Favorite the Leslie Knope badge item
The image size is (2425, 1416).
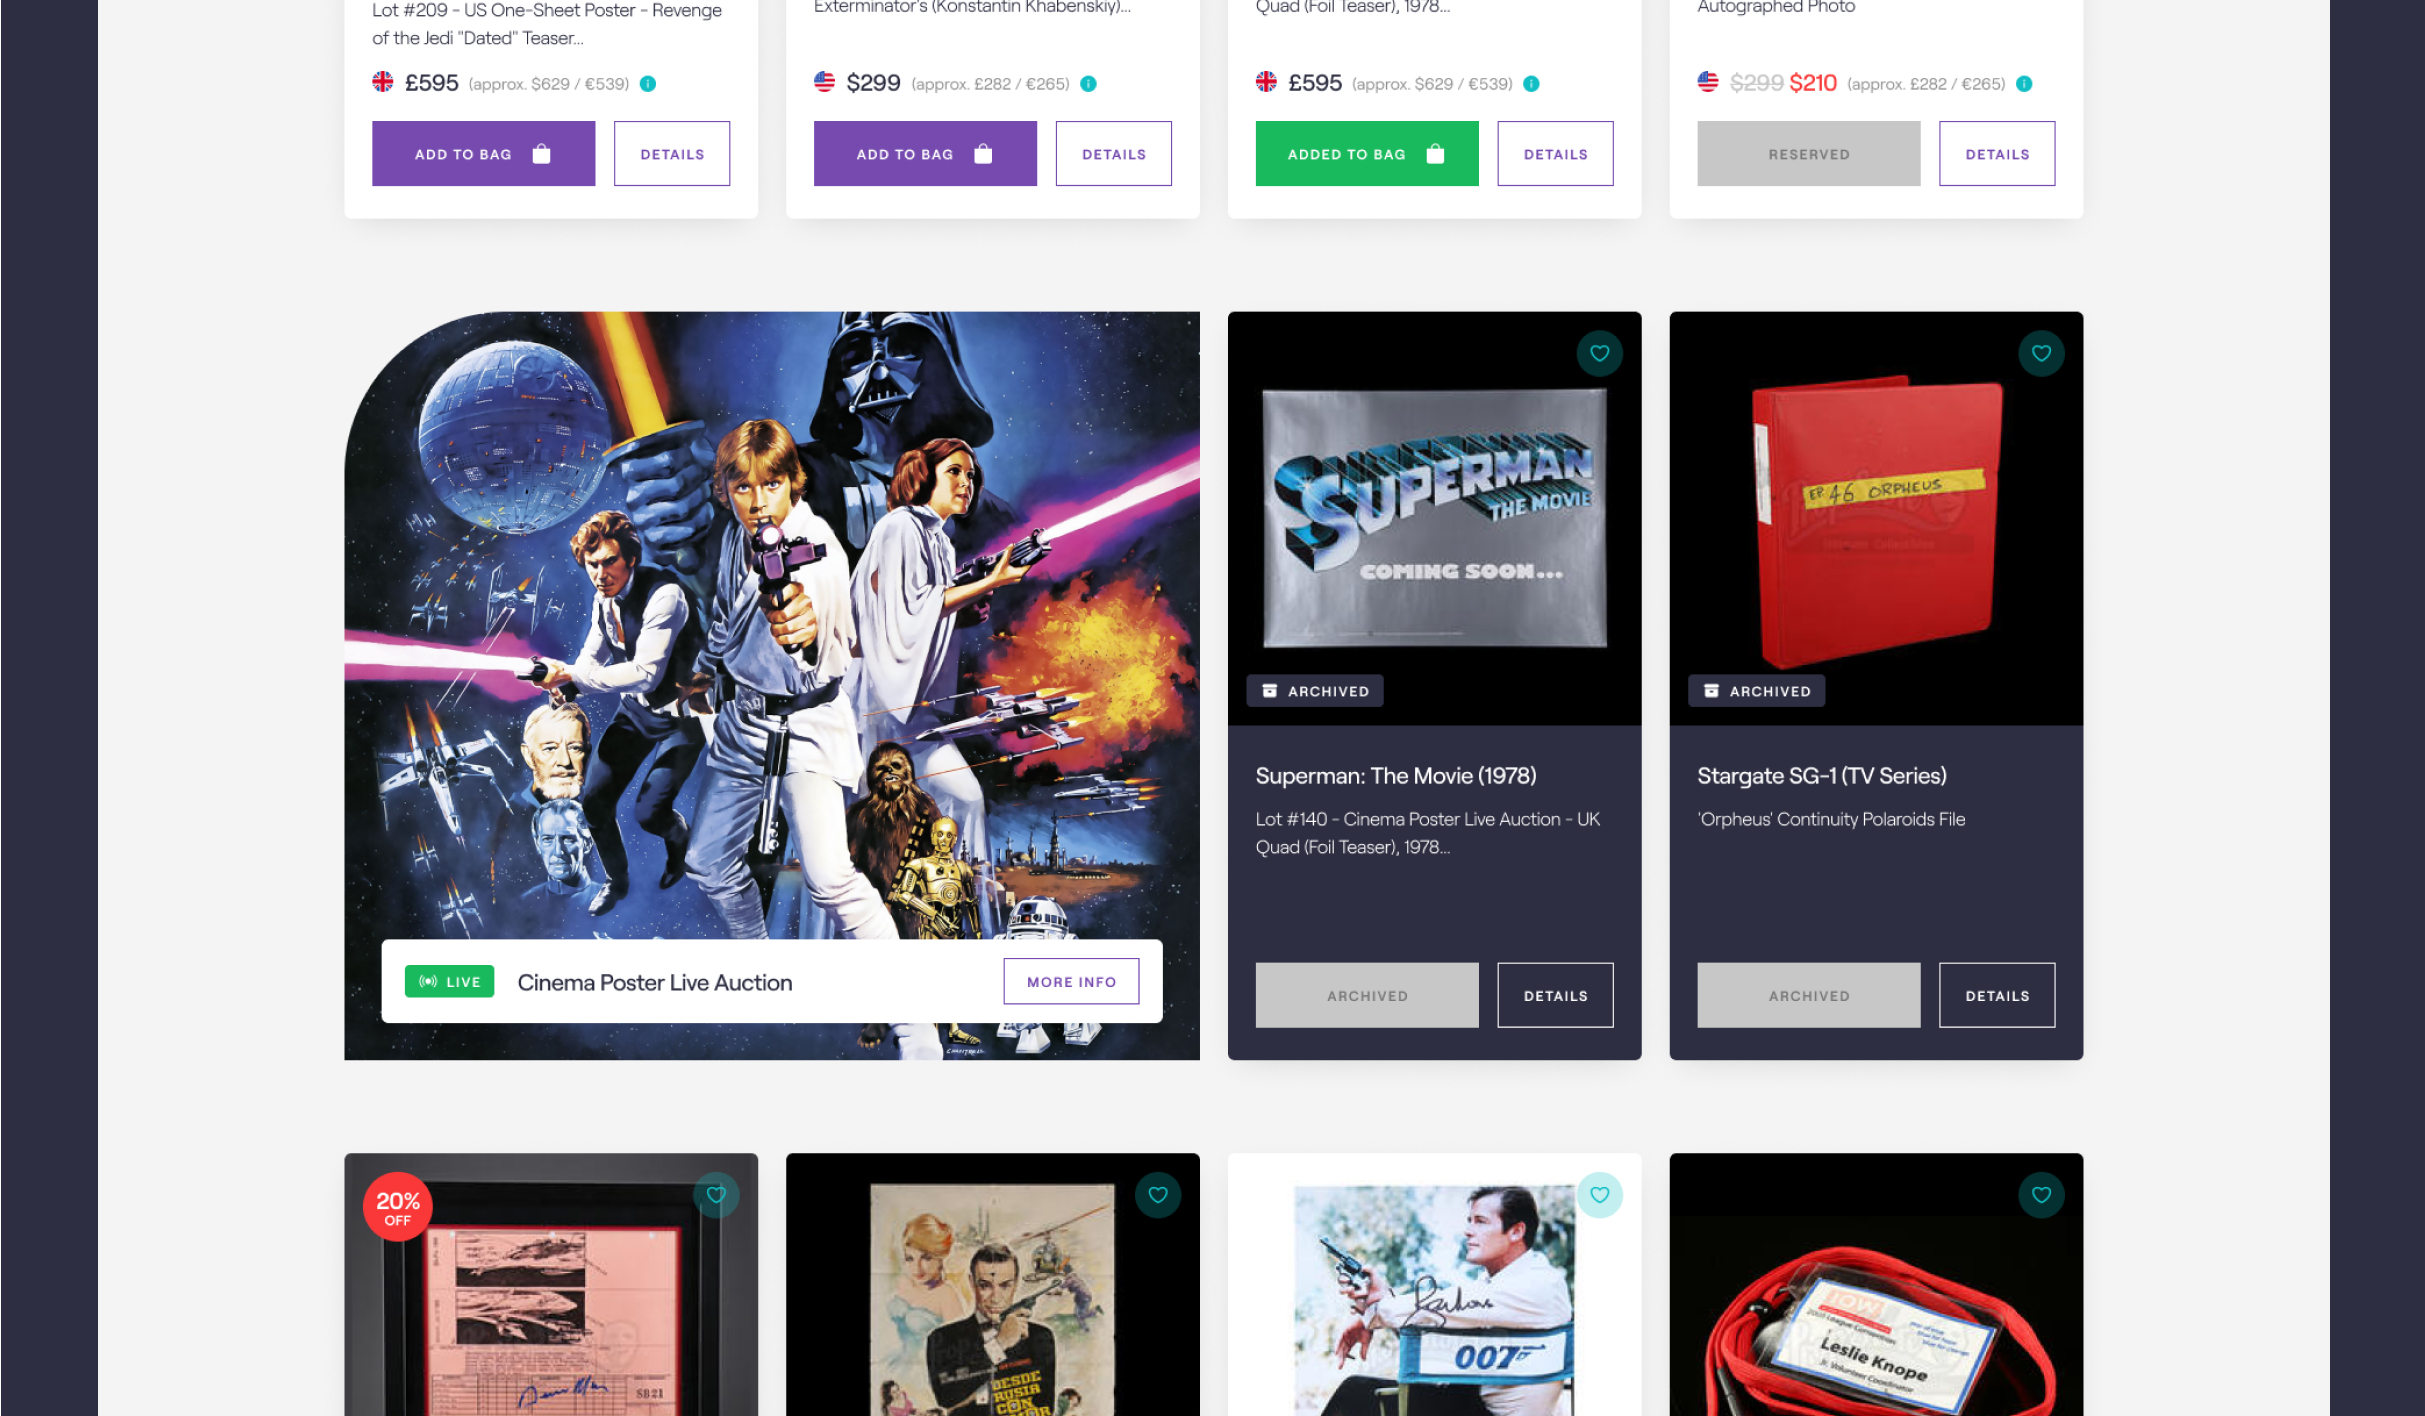coord(2041,1195)
